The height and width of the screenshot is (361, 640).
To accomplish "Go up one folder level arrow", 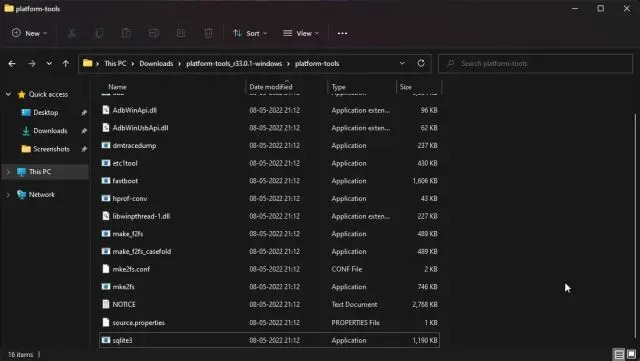I will tap(66, 64).
